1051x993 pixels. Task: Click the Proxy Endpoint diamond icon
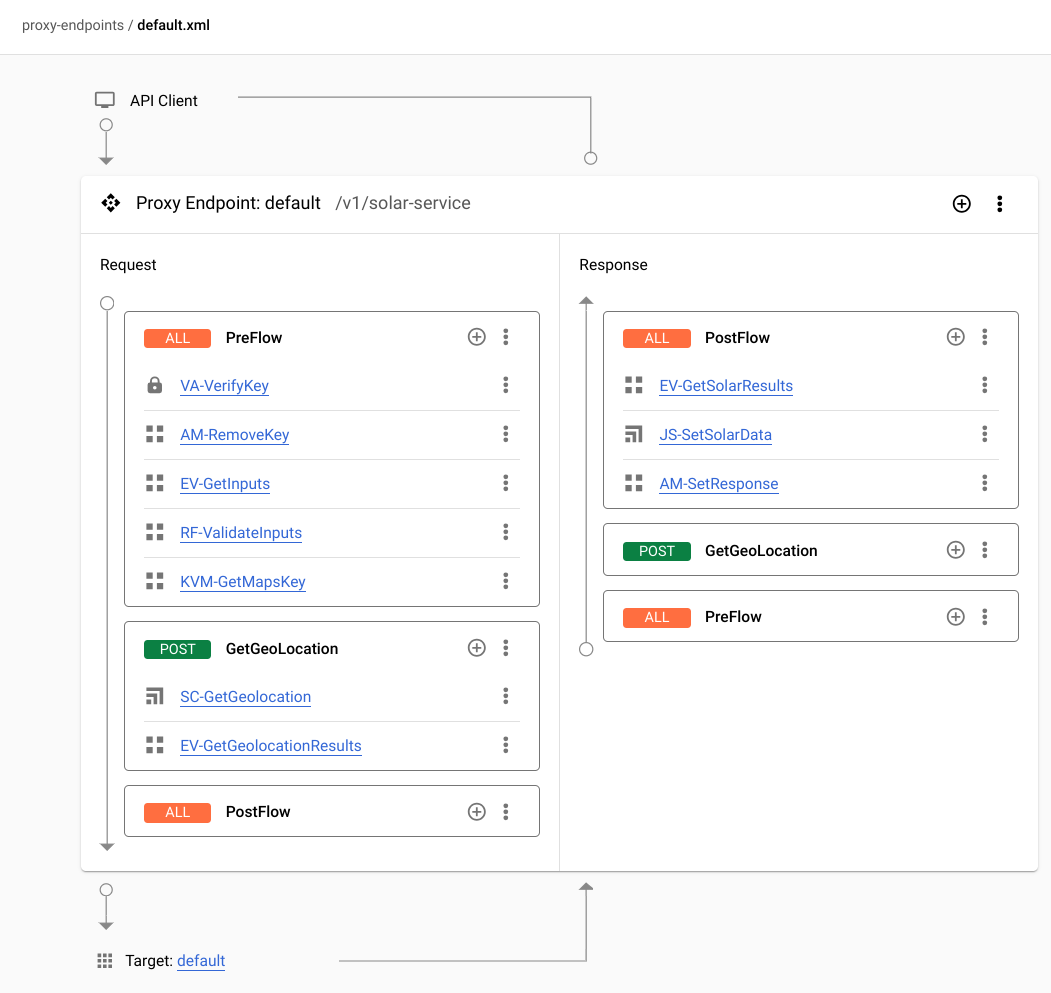[x=111, y=202]
